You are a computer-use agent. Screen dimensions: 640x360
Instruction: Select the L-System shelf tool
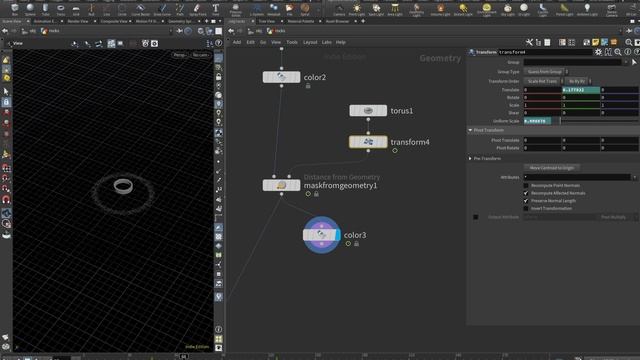point(257,9)
